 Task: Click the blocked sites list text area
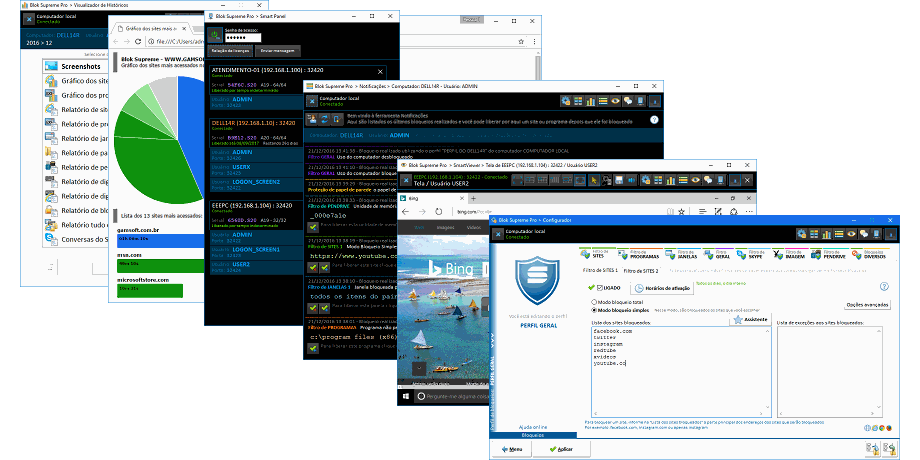tap(681, 371)
